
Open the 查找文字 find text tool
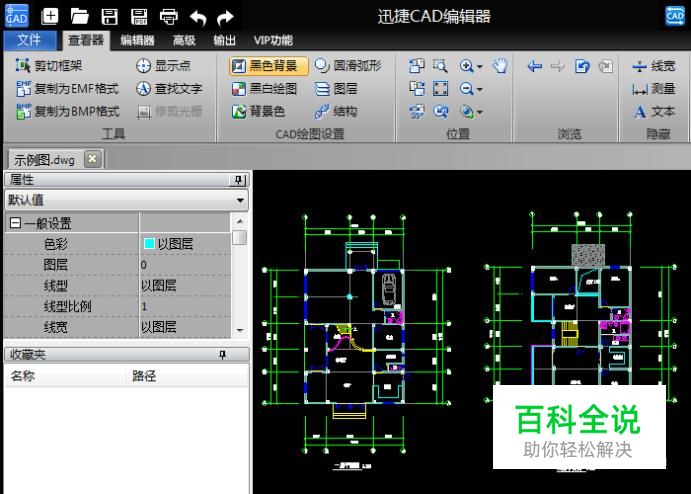169,89
